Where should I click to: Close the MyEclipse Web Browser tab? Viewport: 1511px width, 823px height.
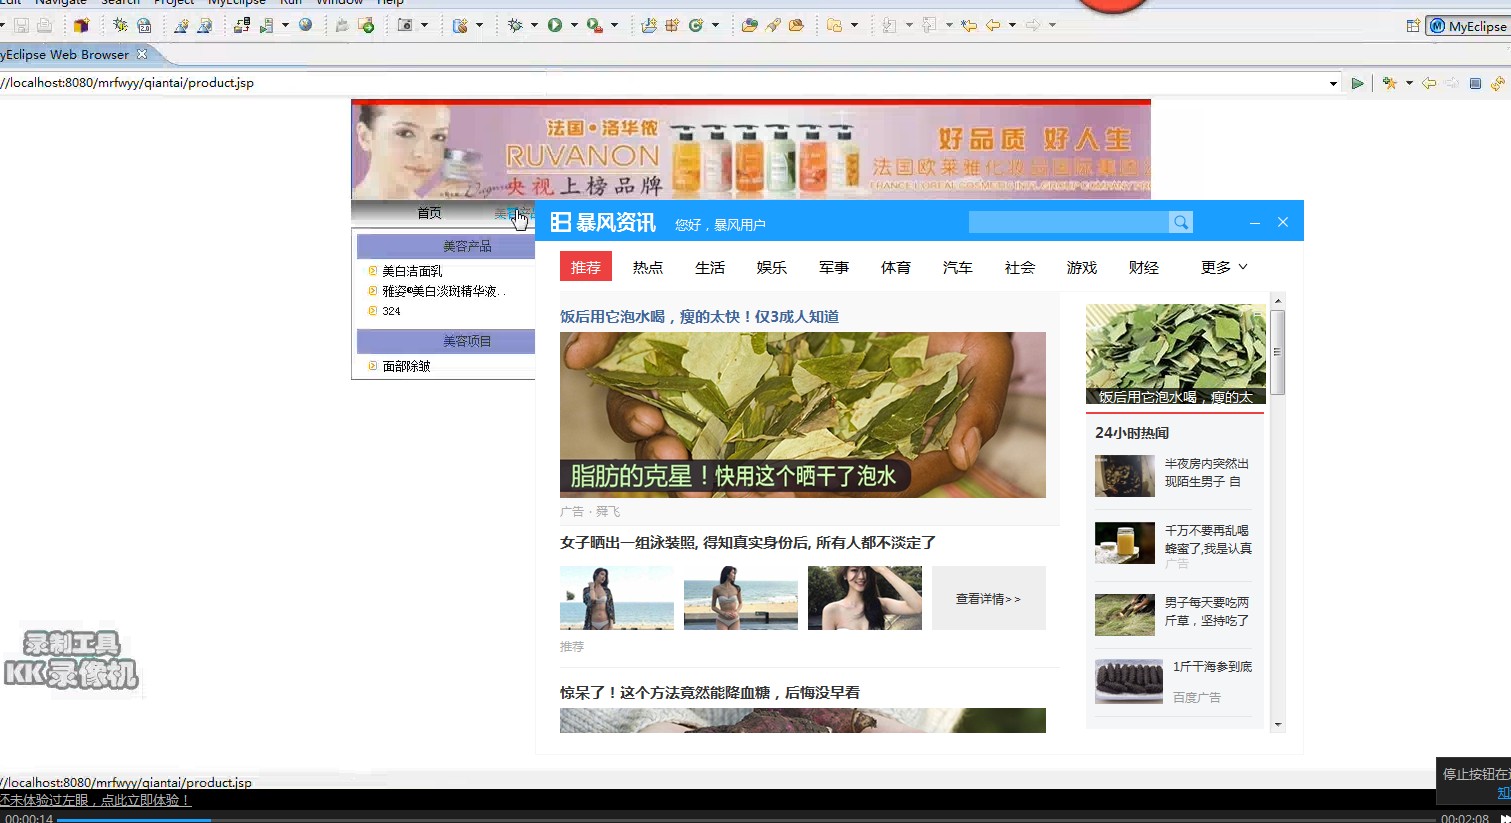coord(142,54)
